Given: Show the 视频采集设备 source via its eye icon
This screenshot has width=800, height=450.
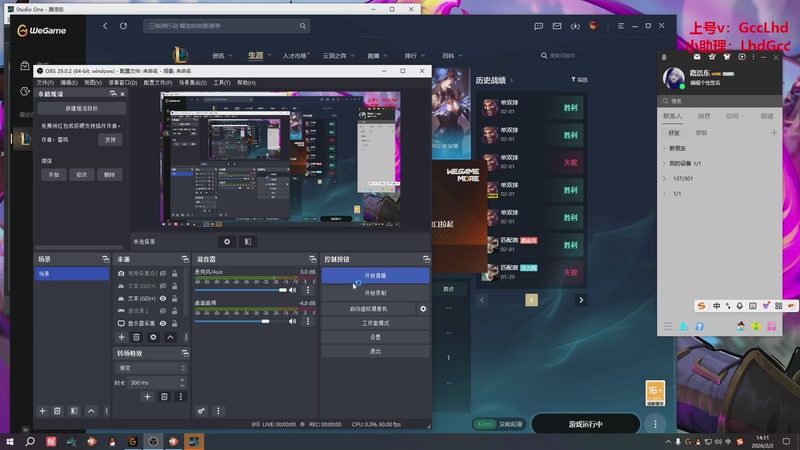Looking at the screenshot, I should click(163, 273).
